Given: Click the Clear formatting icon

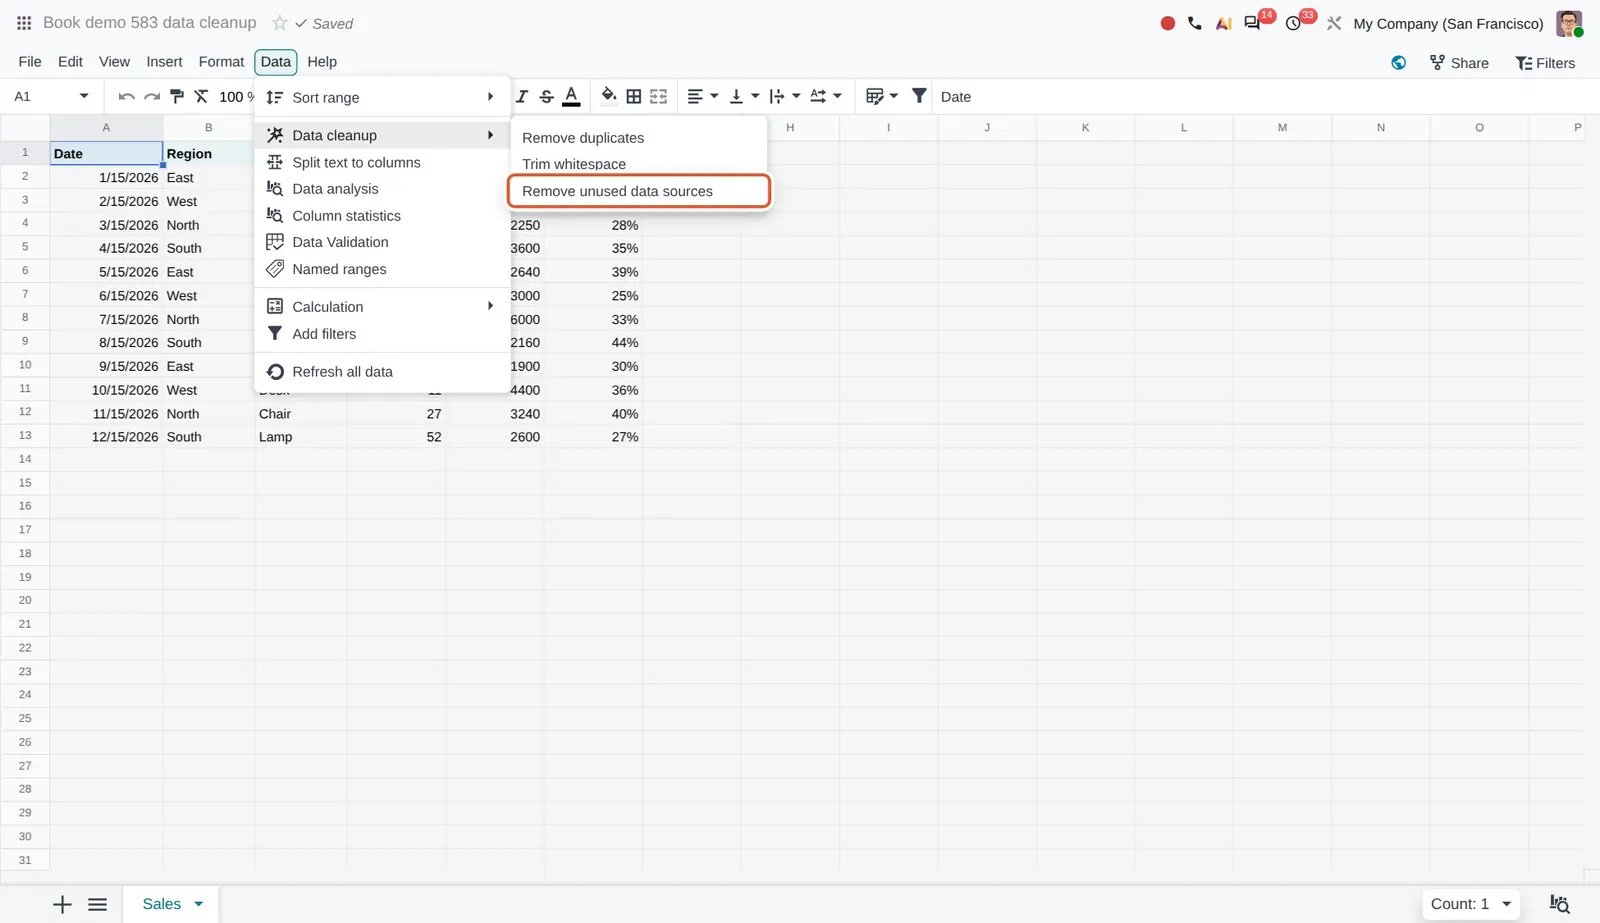Looking at the screenshot, I should (x=201, y=96).
